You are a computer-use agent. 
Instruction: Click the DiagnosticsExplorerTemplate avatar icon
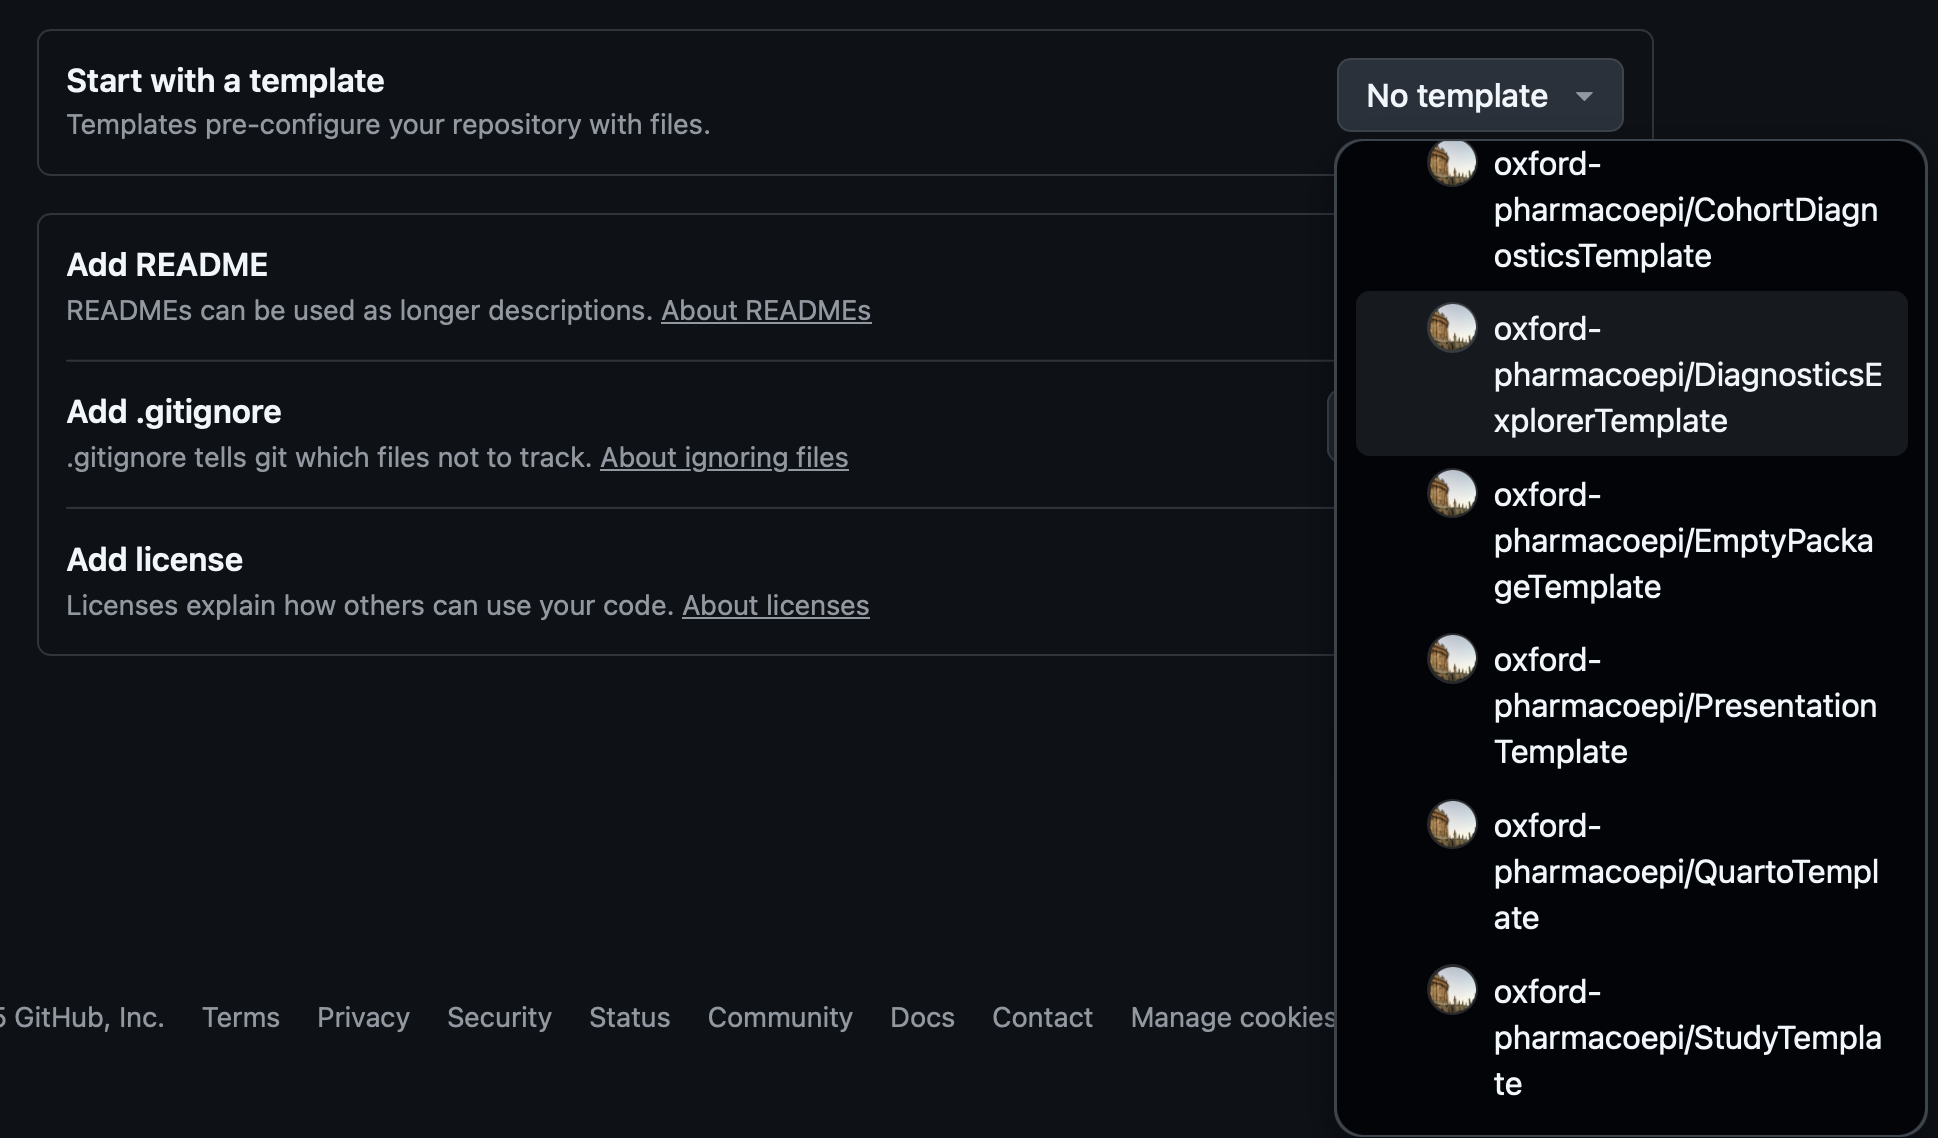point(1451,328)
